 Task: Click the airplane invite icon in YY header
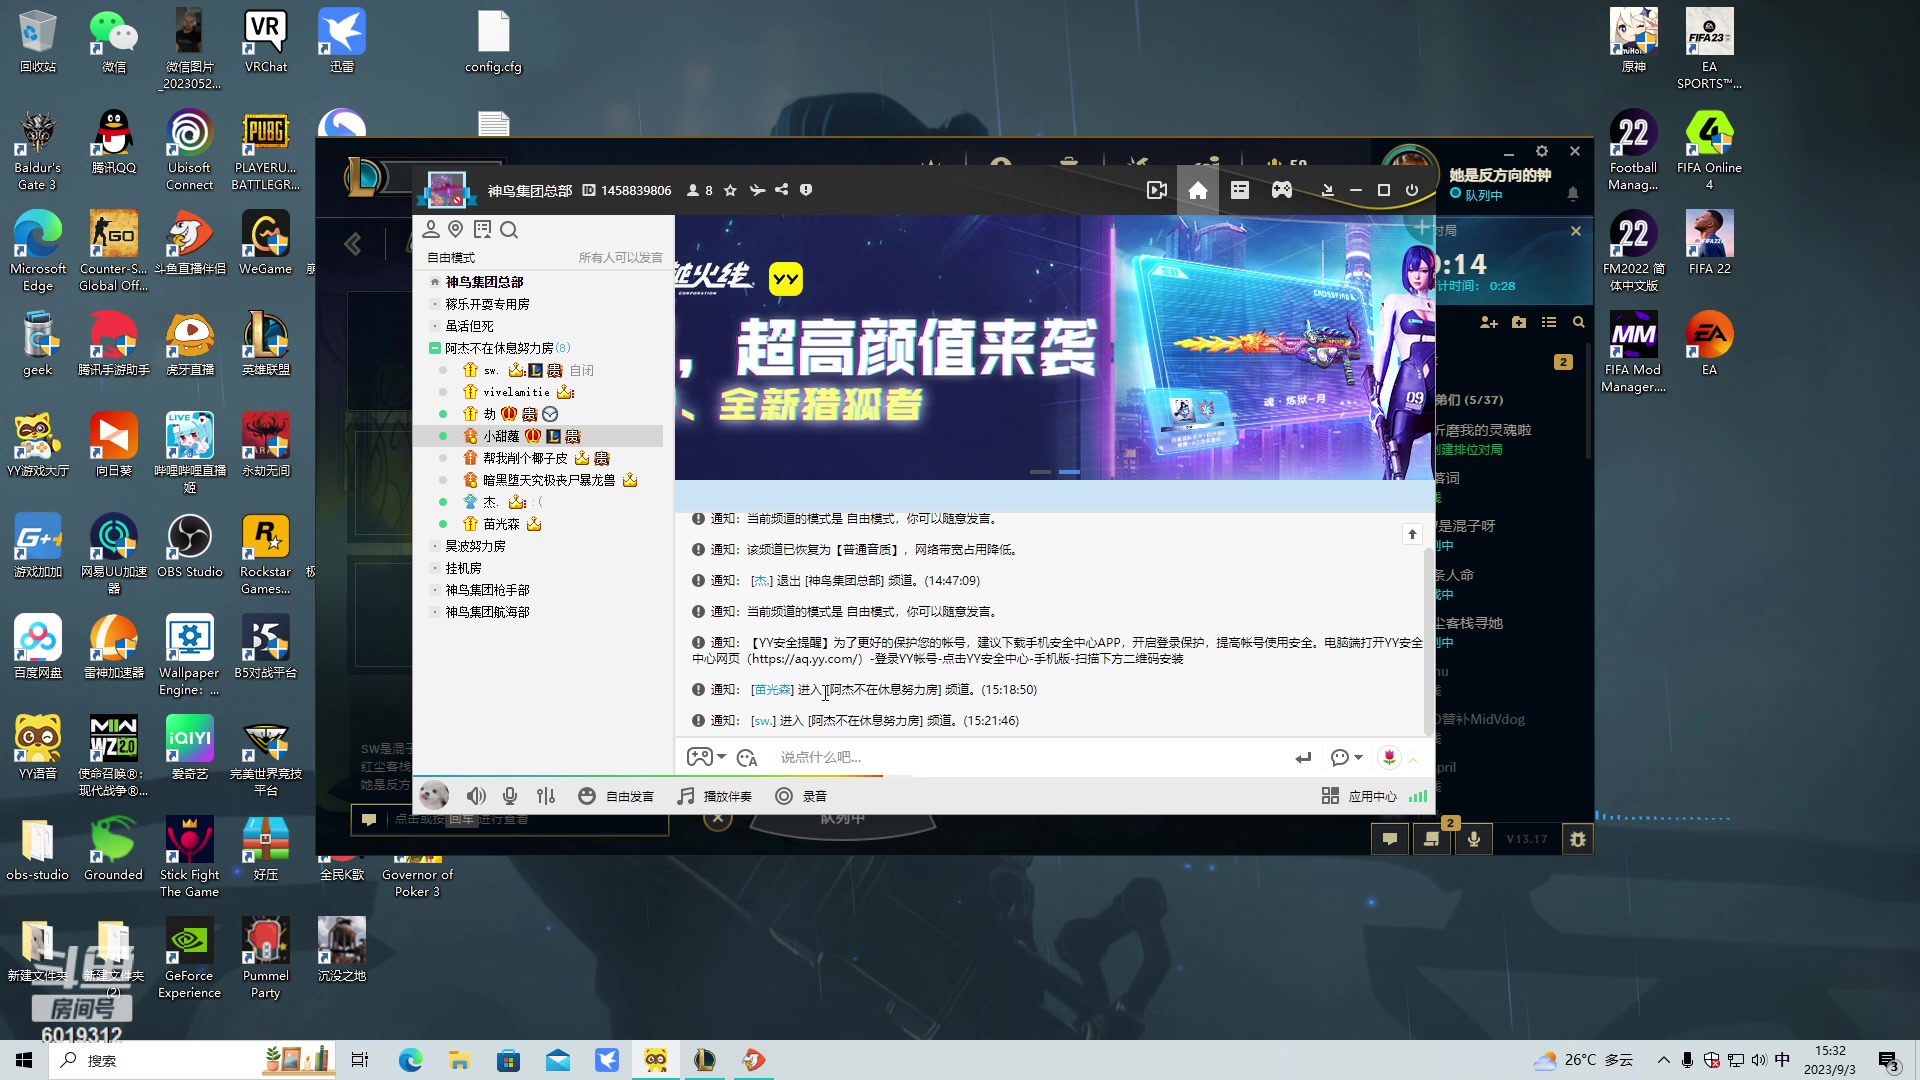click(757, 190)
